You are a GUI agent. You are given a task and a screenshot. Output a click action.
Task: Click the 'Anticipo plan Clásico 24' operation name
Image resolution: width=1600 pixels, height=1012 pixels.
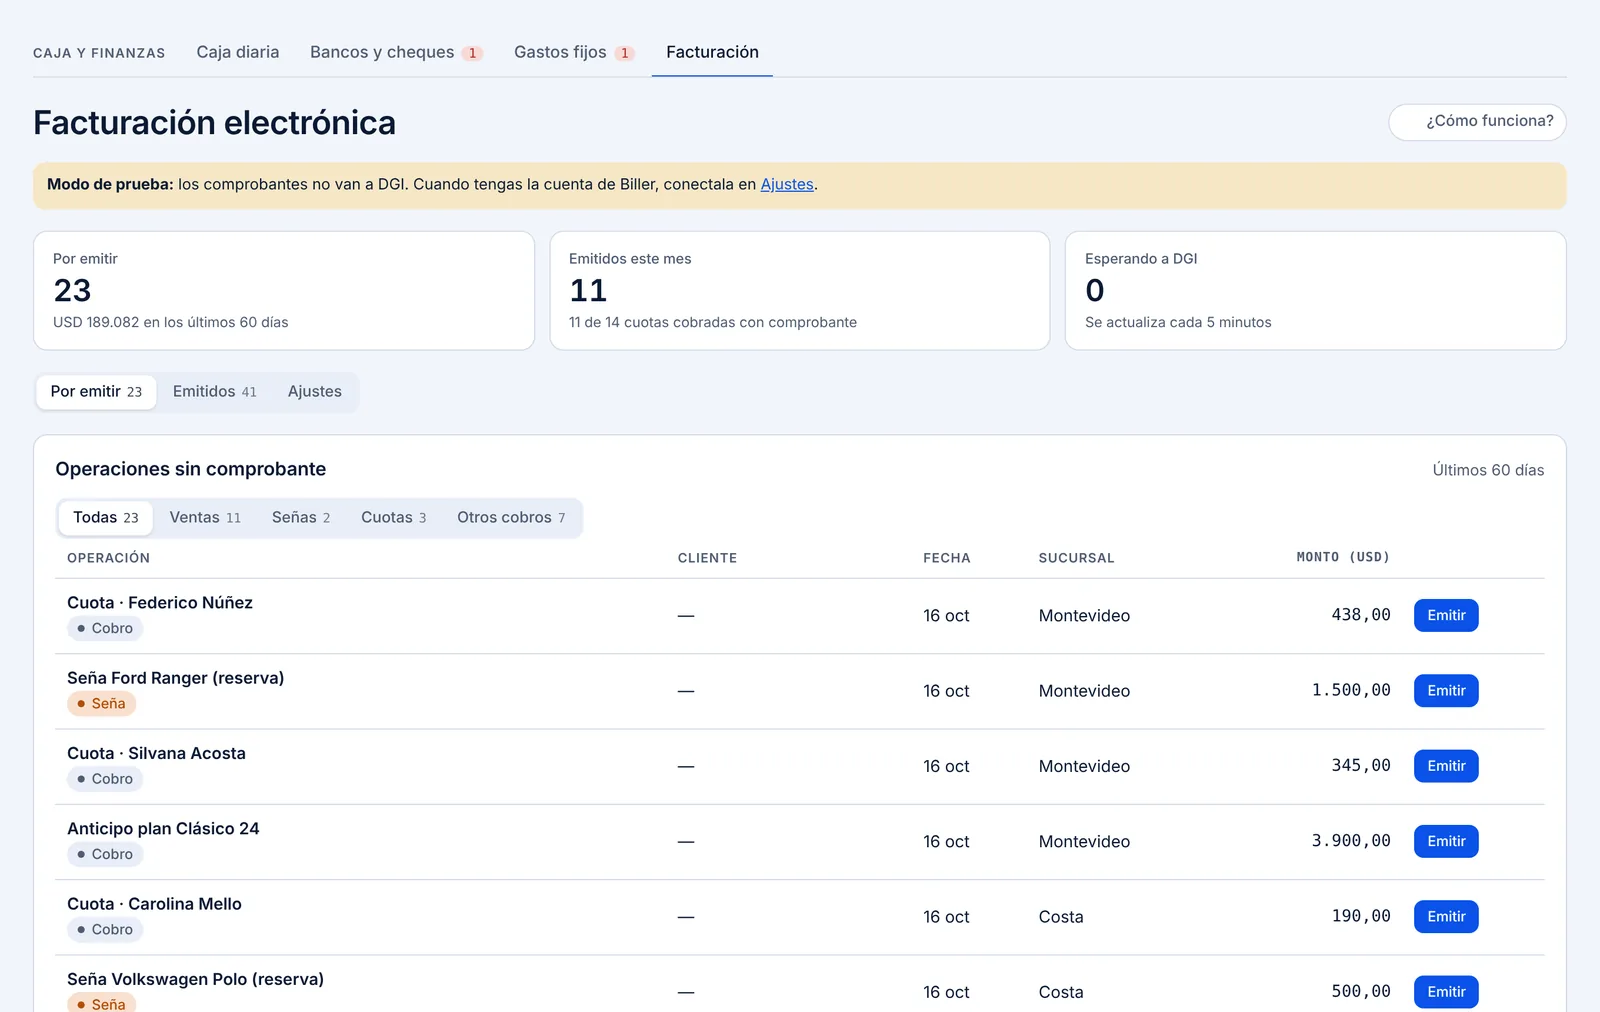pyautogui.click(x=163, y=829)
